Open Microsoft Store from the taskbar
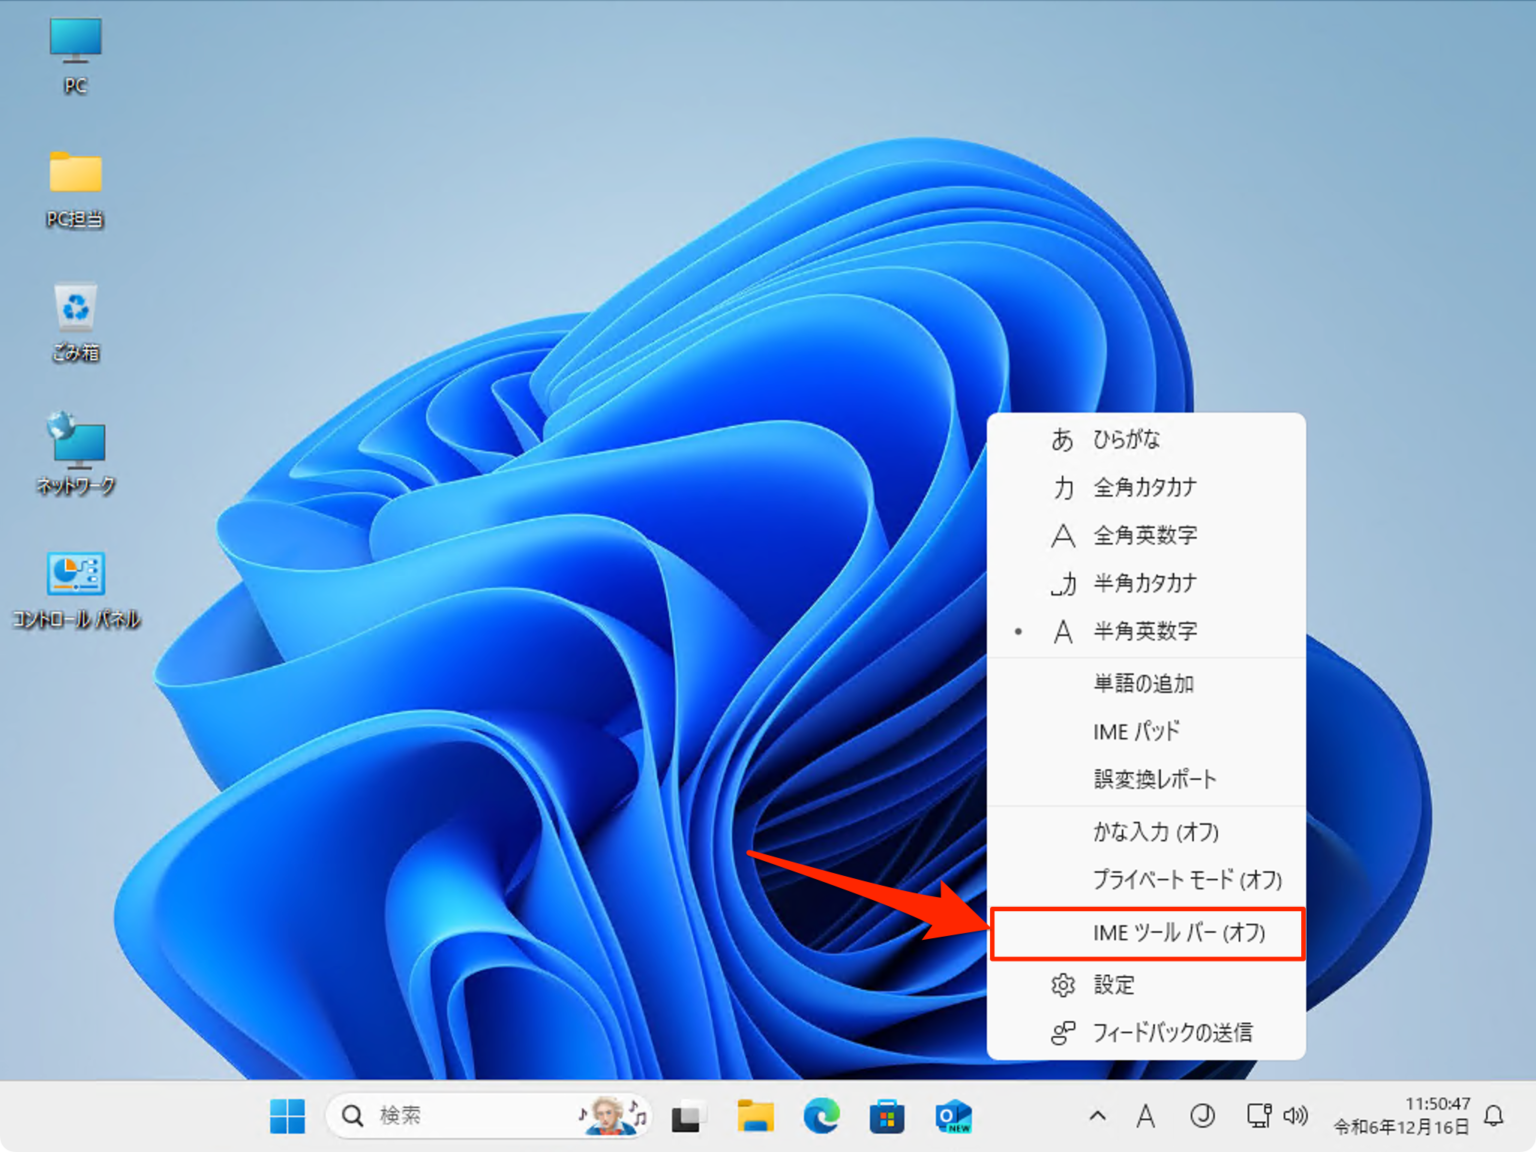This screenshot has width=1536, height=1152. coord(887,1116)
